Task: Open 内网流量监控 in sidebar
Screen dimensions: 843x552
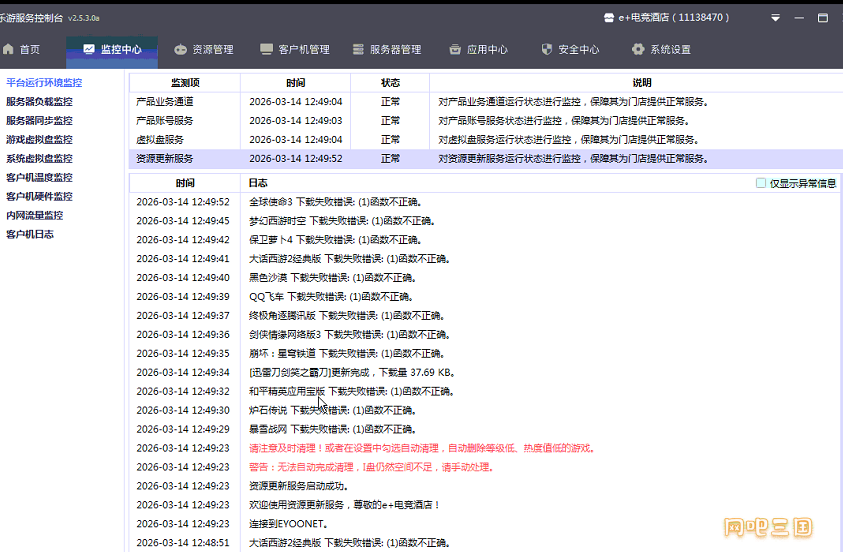Action: [x=34, y=216]
